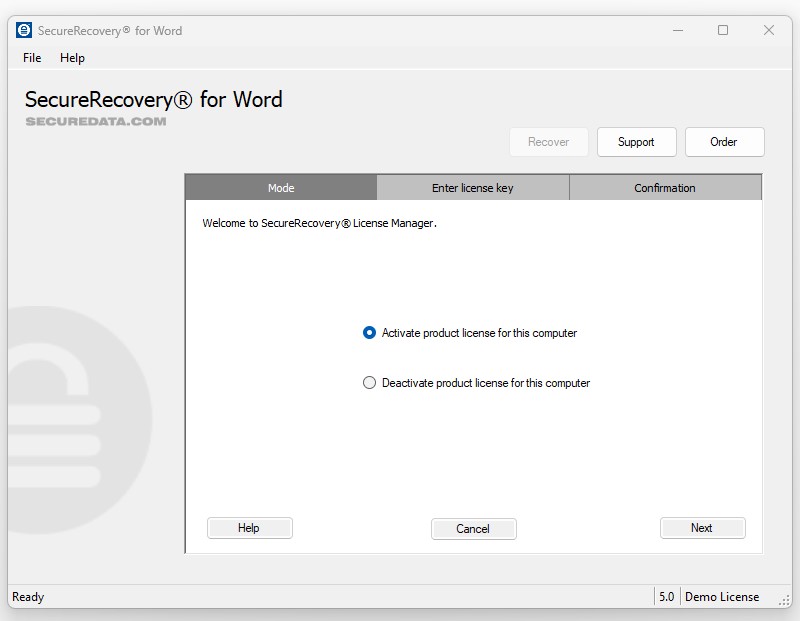Cancel the license activation wizard
The height and width of the screenshot is (621, 800).
tap(474, 528)
